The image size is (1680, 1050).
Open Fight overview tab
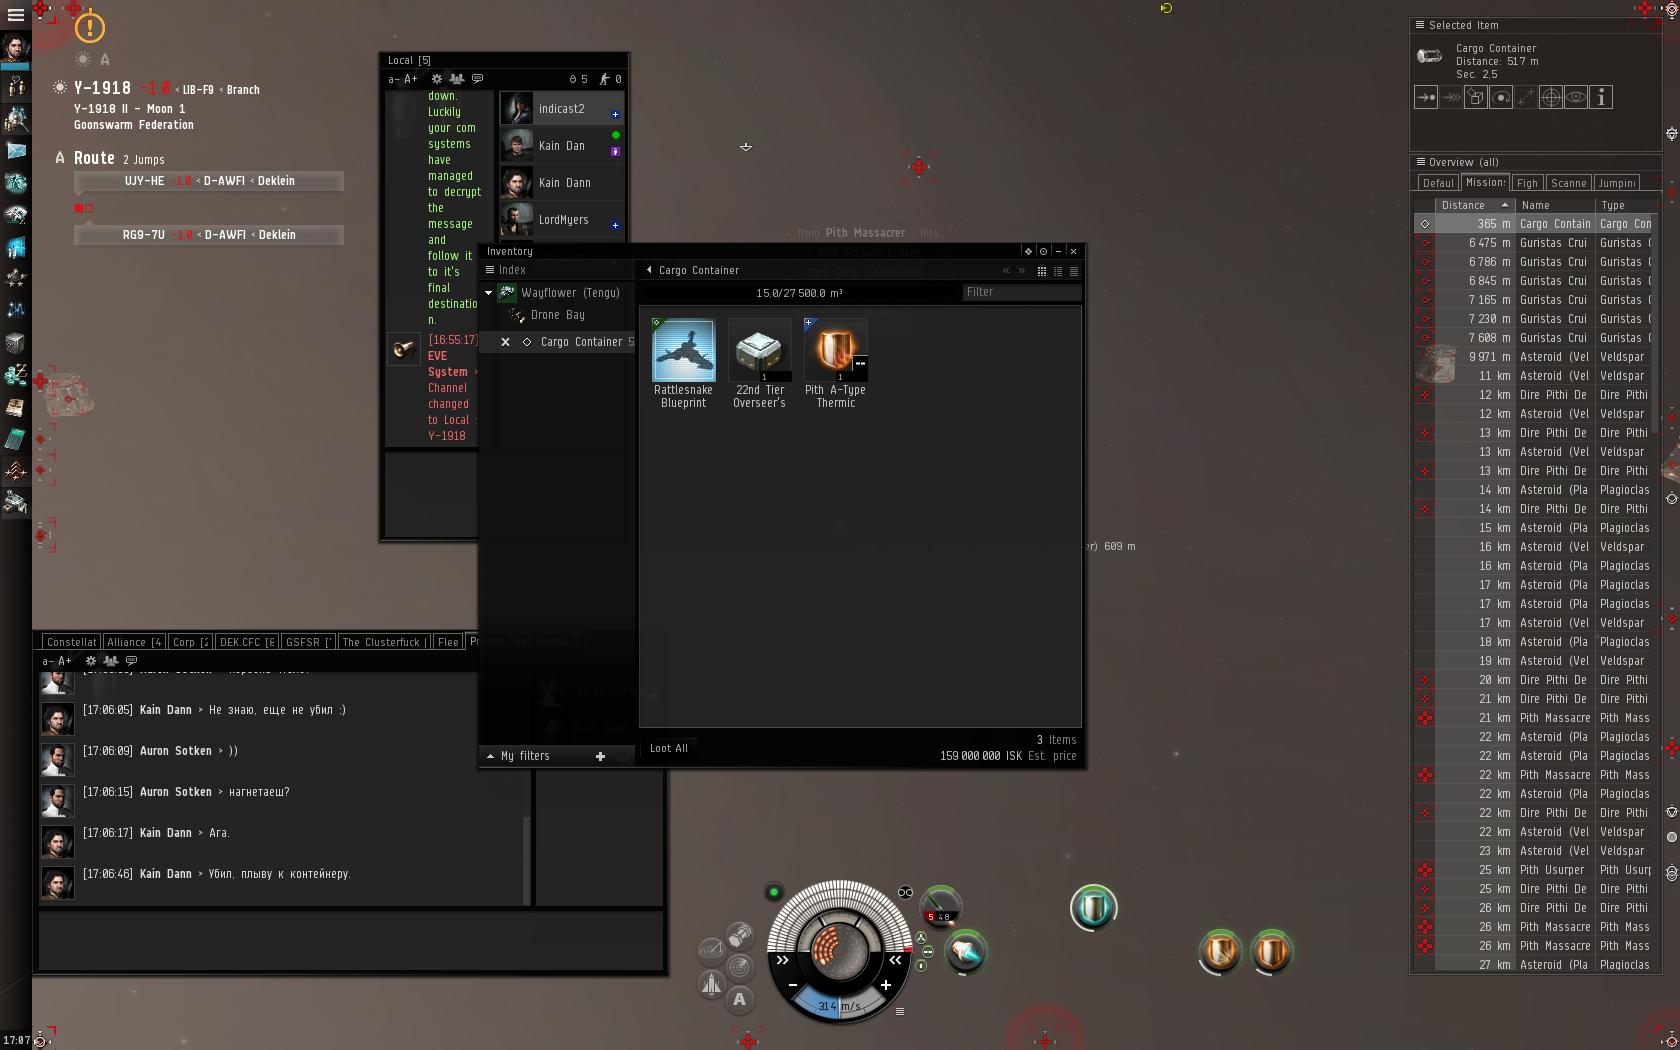pos(1527,183)
